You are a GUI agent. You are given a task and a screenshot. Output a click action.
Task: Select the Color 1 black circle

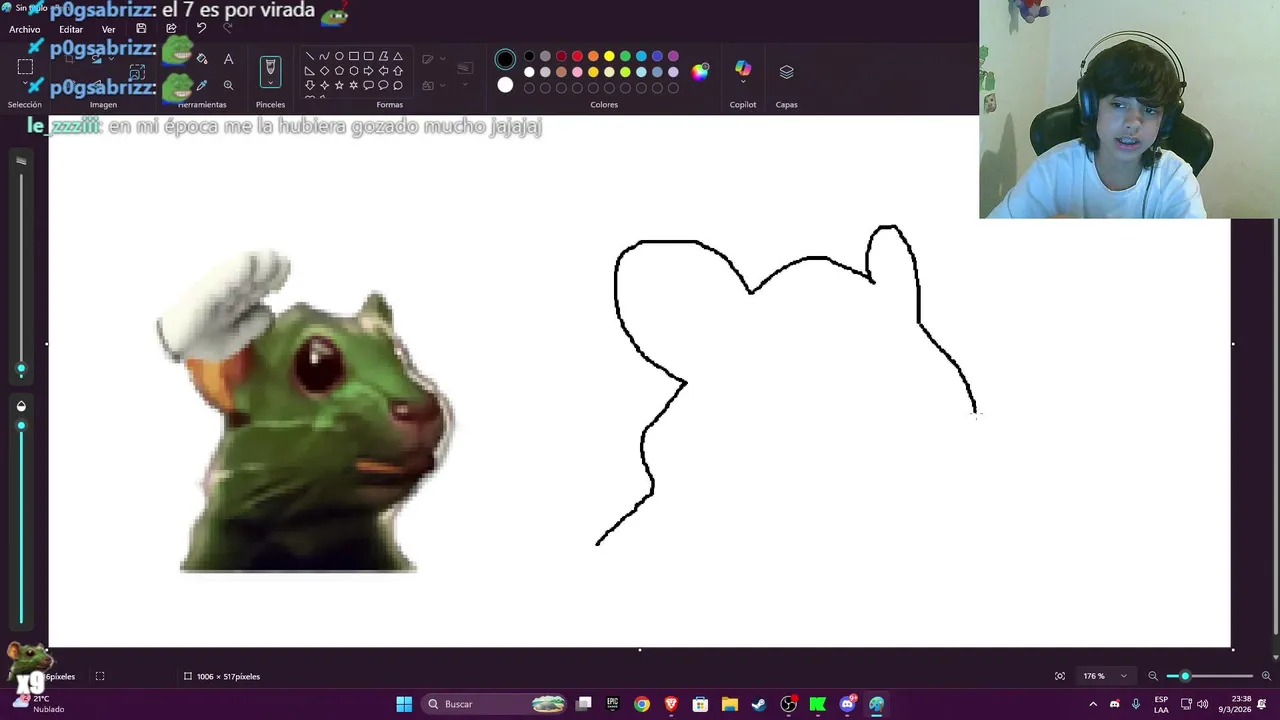[505, 59]
